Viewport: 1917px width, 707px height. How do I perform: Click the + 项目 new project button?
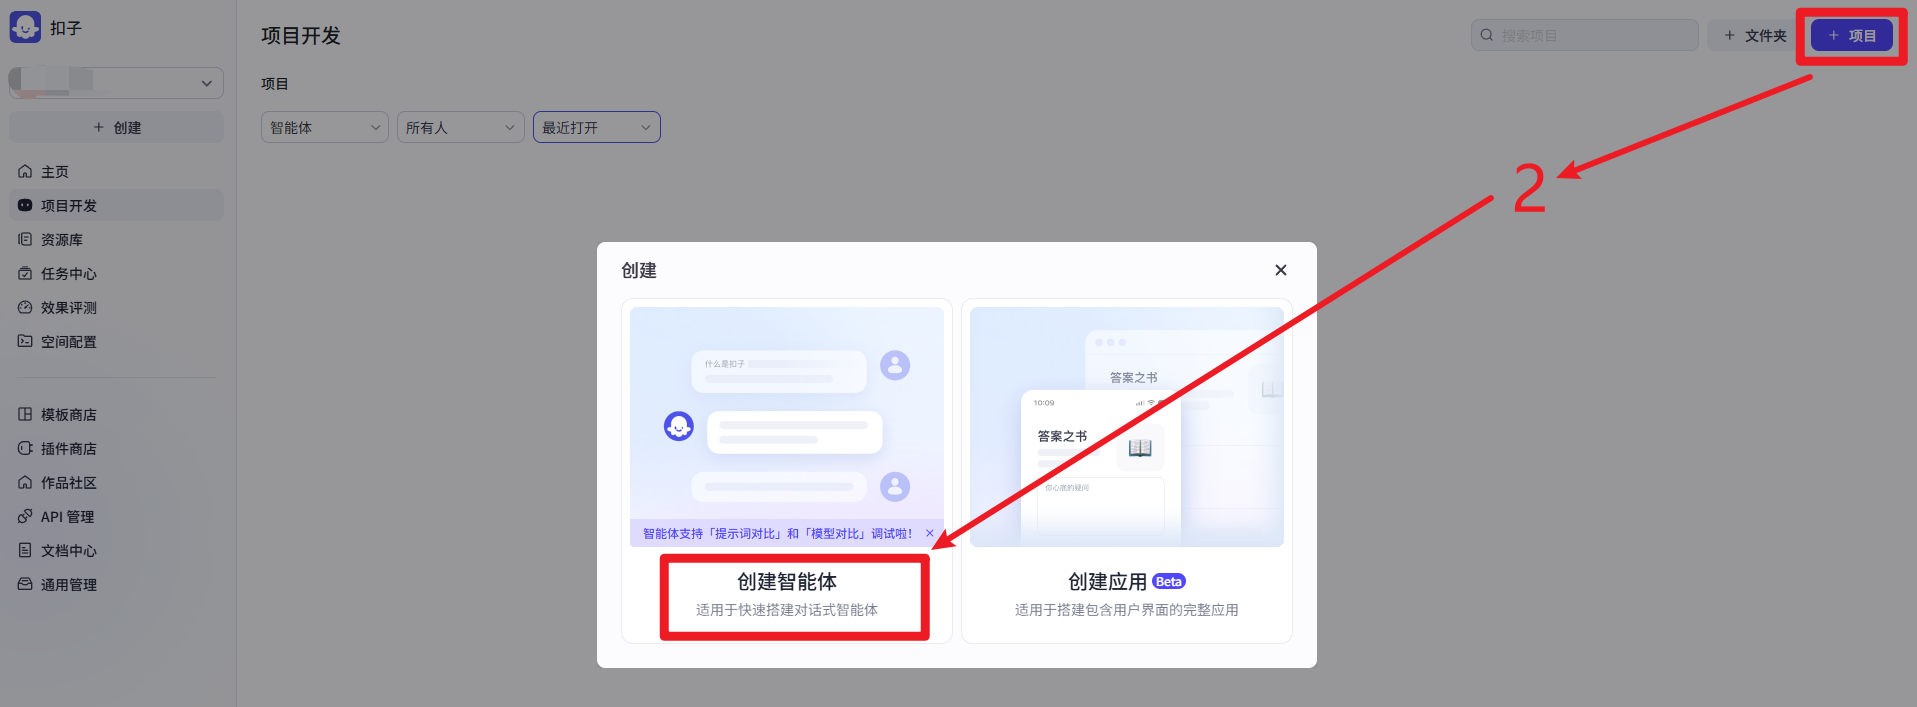pos(1852,35)
